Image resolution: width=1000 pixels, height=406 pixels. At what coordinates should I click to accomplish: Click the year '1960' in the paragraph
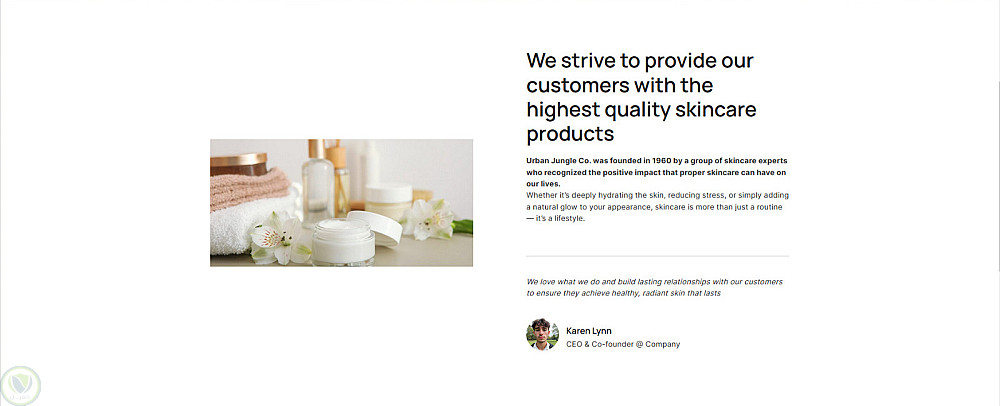pos(659,160)
